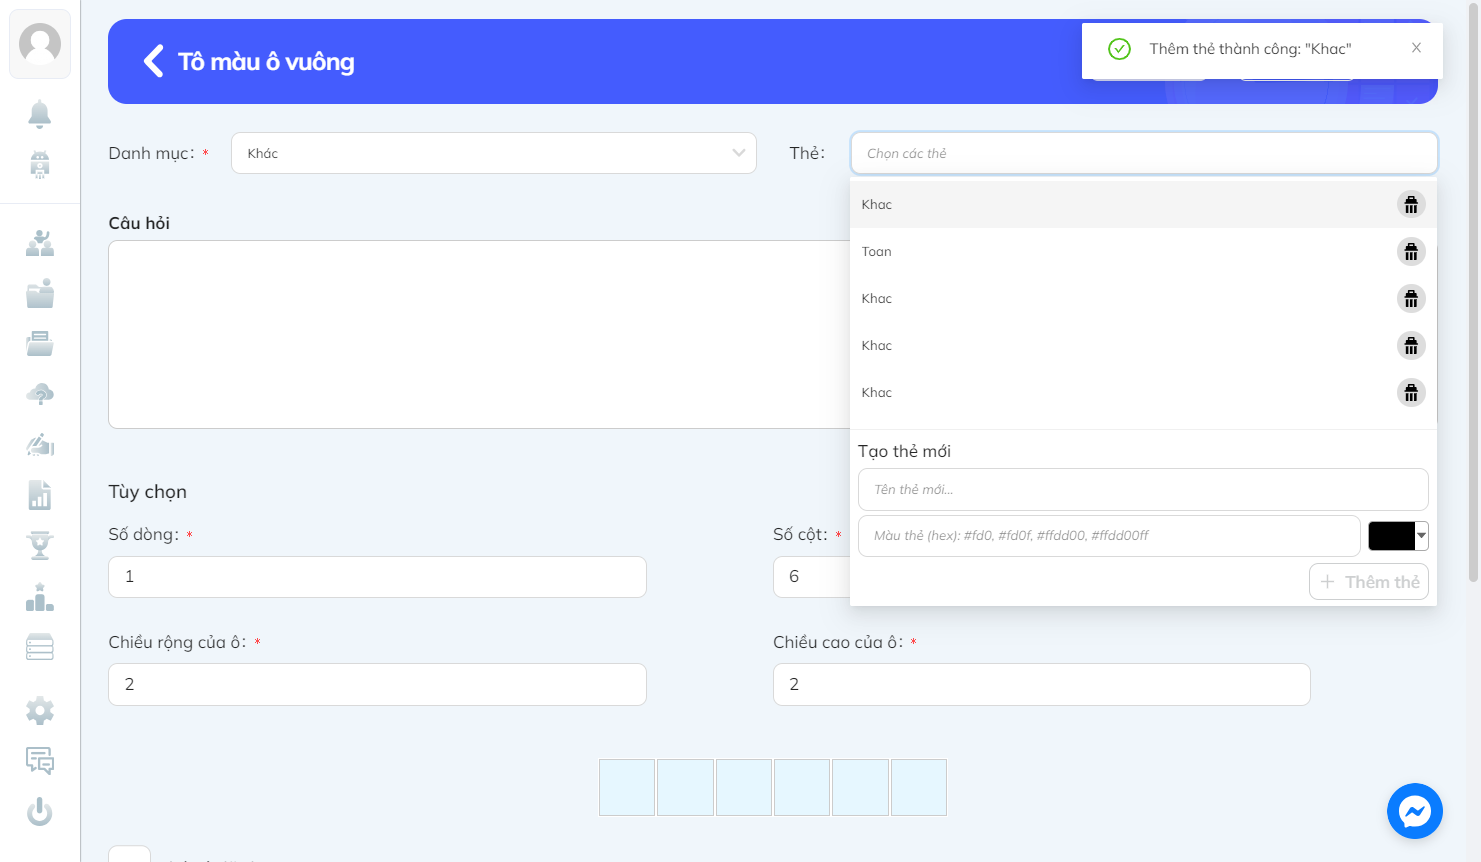Image resolution: width=1481 pixels, height=862 pixels.
Task: Open the trophy cup sidebar icon
Action: click(40, 545)
